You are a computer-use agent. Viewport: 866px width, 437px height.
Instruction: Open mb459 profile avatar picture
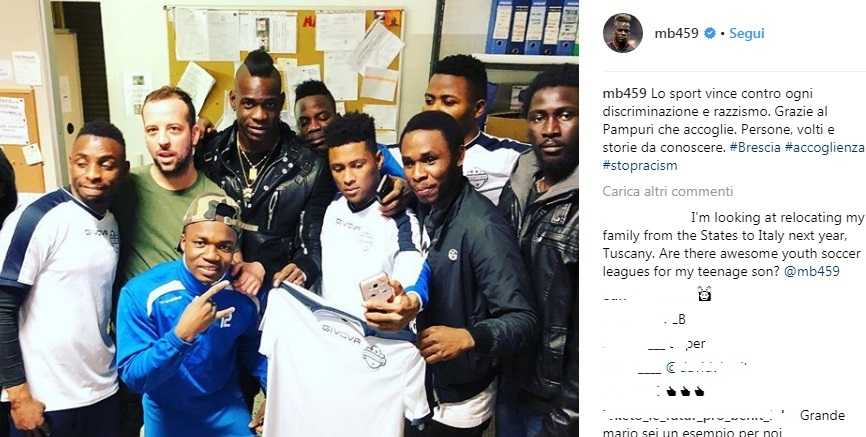pos(622,33)
